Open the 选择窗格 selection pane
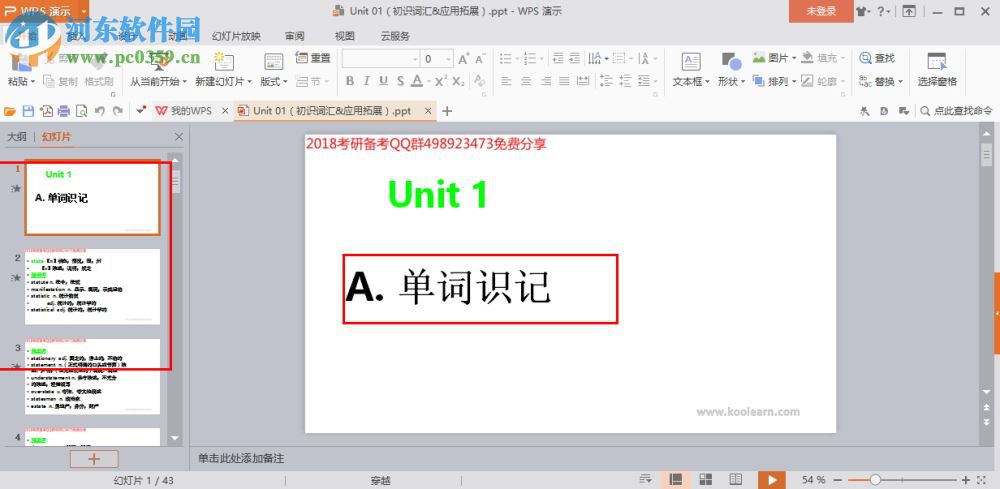 click(x=937, y=70)
